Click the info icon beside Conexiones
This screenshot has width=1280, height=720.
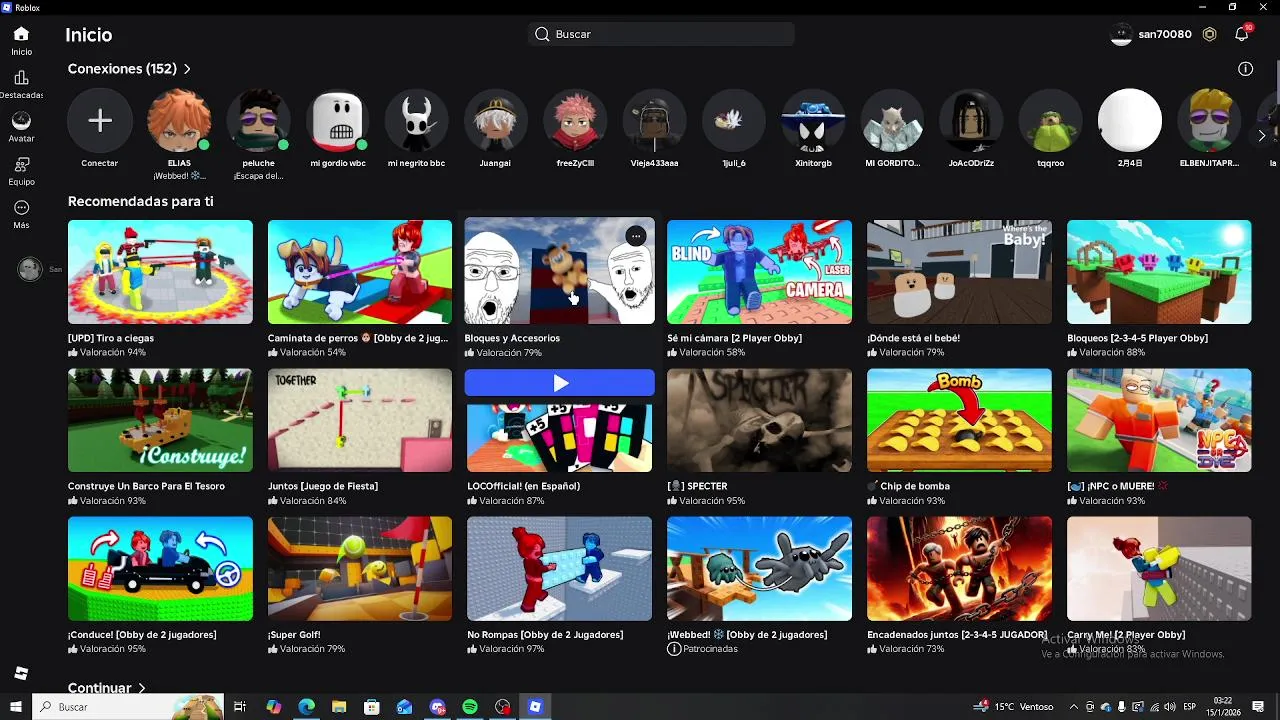click(1245, 69)
